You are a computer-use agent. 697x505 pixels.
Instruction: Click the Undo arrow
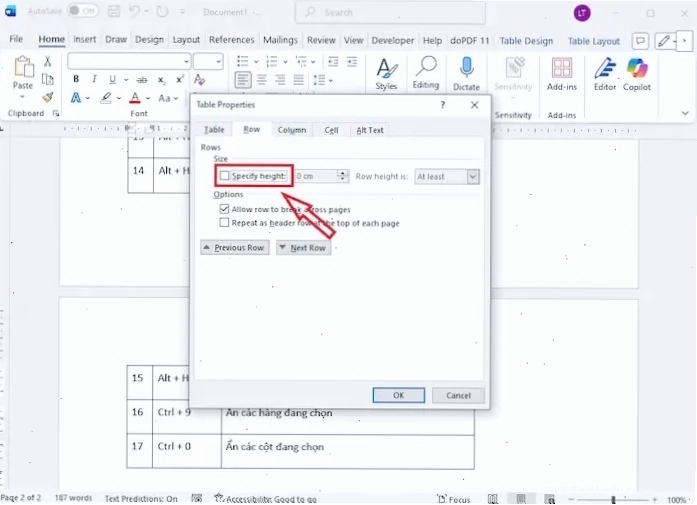point(134,12)
